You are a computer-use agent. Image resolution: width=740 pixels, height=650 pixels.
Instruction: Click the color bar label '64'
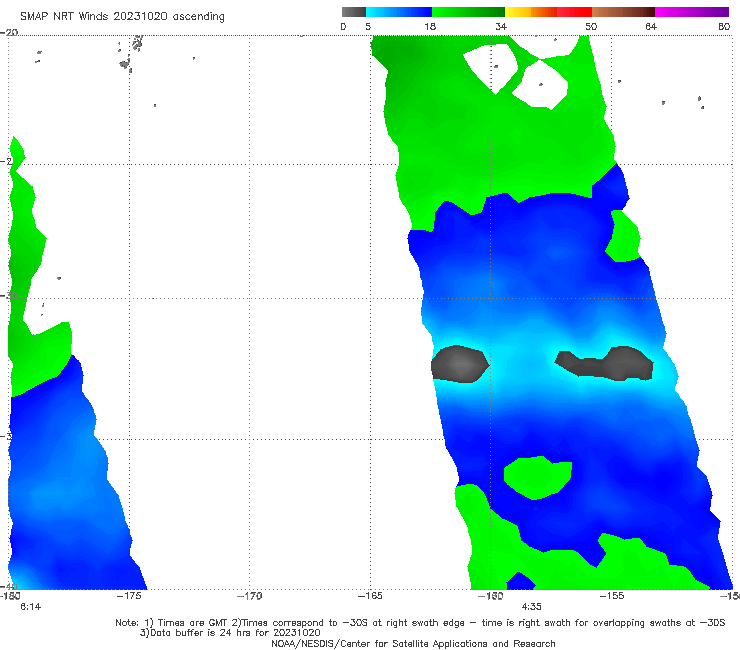pos(651,26)
